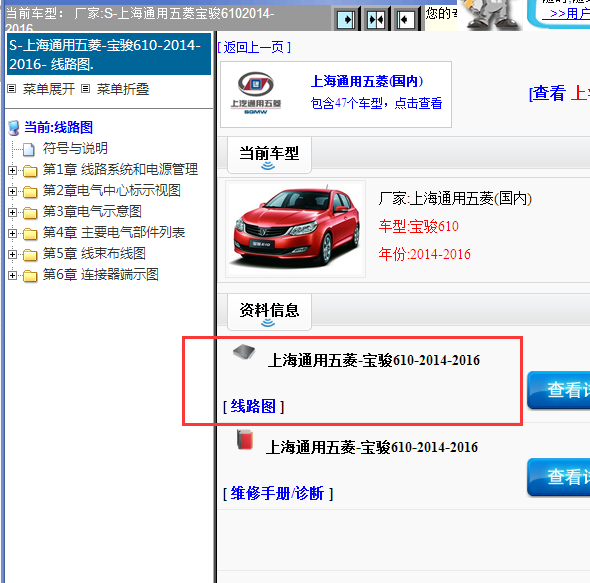Viewport: 590px width, 583px height.
Task: Open the 线路图 link
Action: (253, 406)
